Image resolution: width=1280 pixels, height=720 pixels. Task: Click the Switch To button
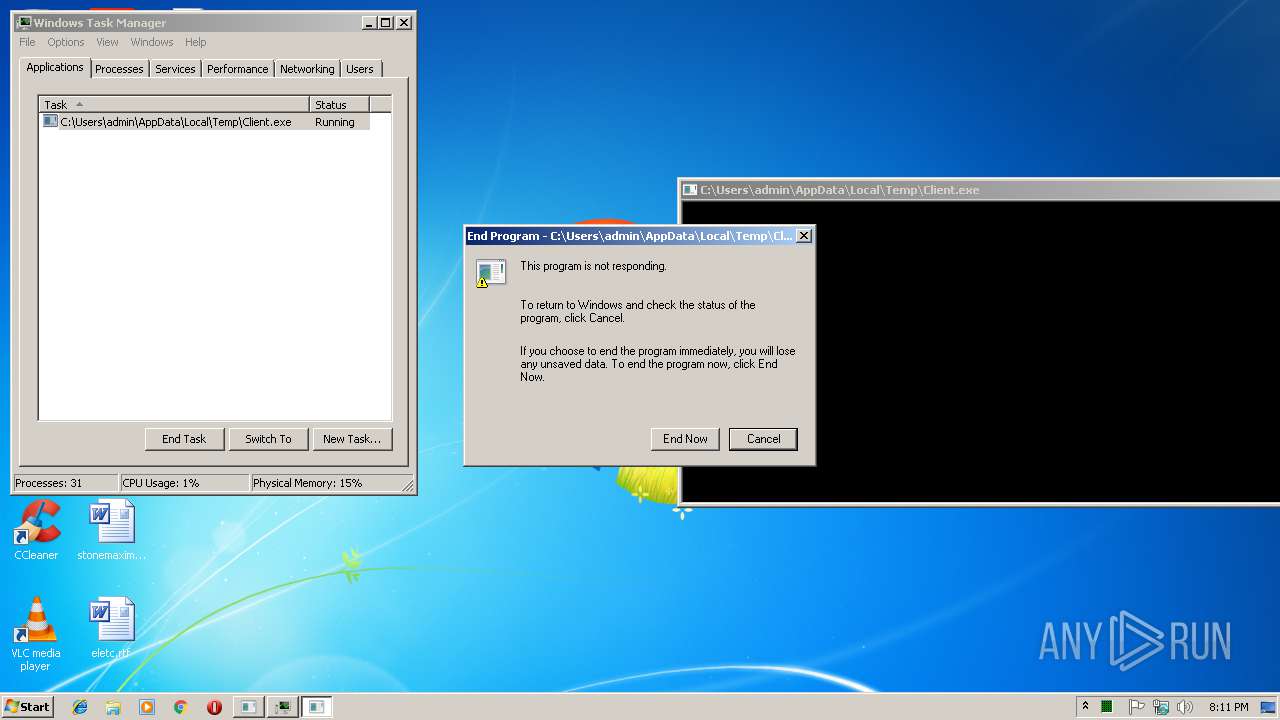click(268, 438)
